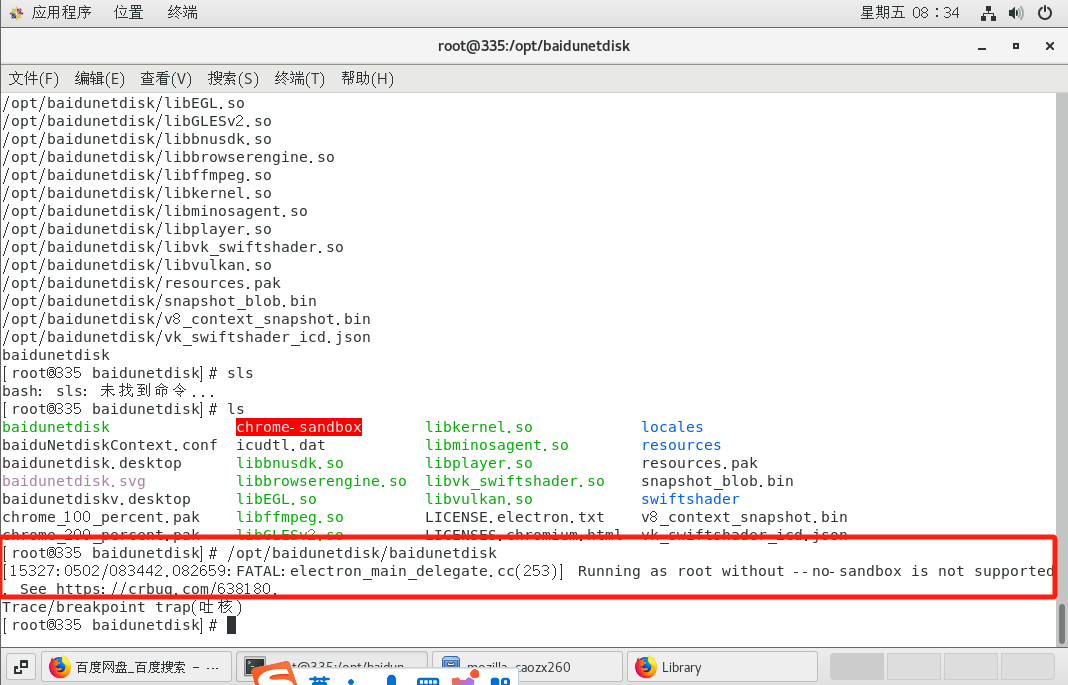Click baidunetdisk.svg in ls output
The width and height of the screenshot is (1068, 685).
tap(74, 481)
